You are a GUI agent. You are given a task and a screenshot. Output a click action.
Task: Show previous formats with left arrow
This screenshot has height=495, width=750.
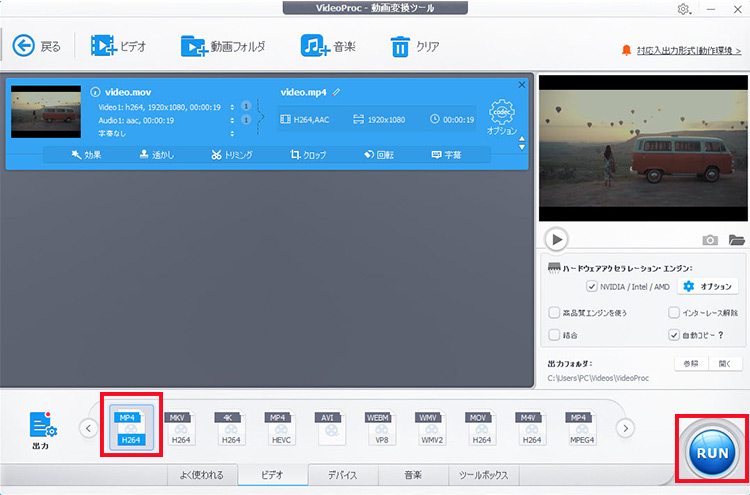coord(88,428)
